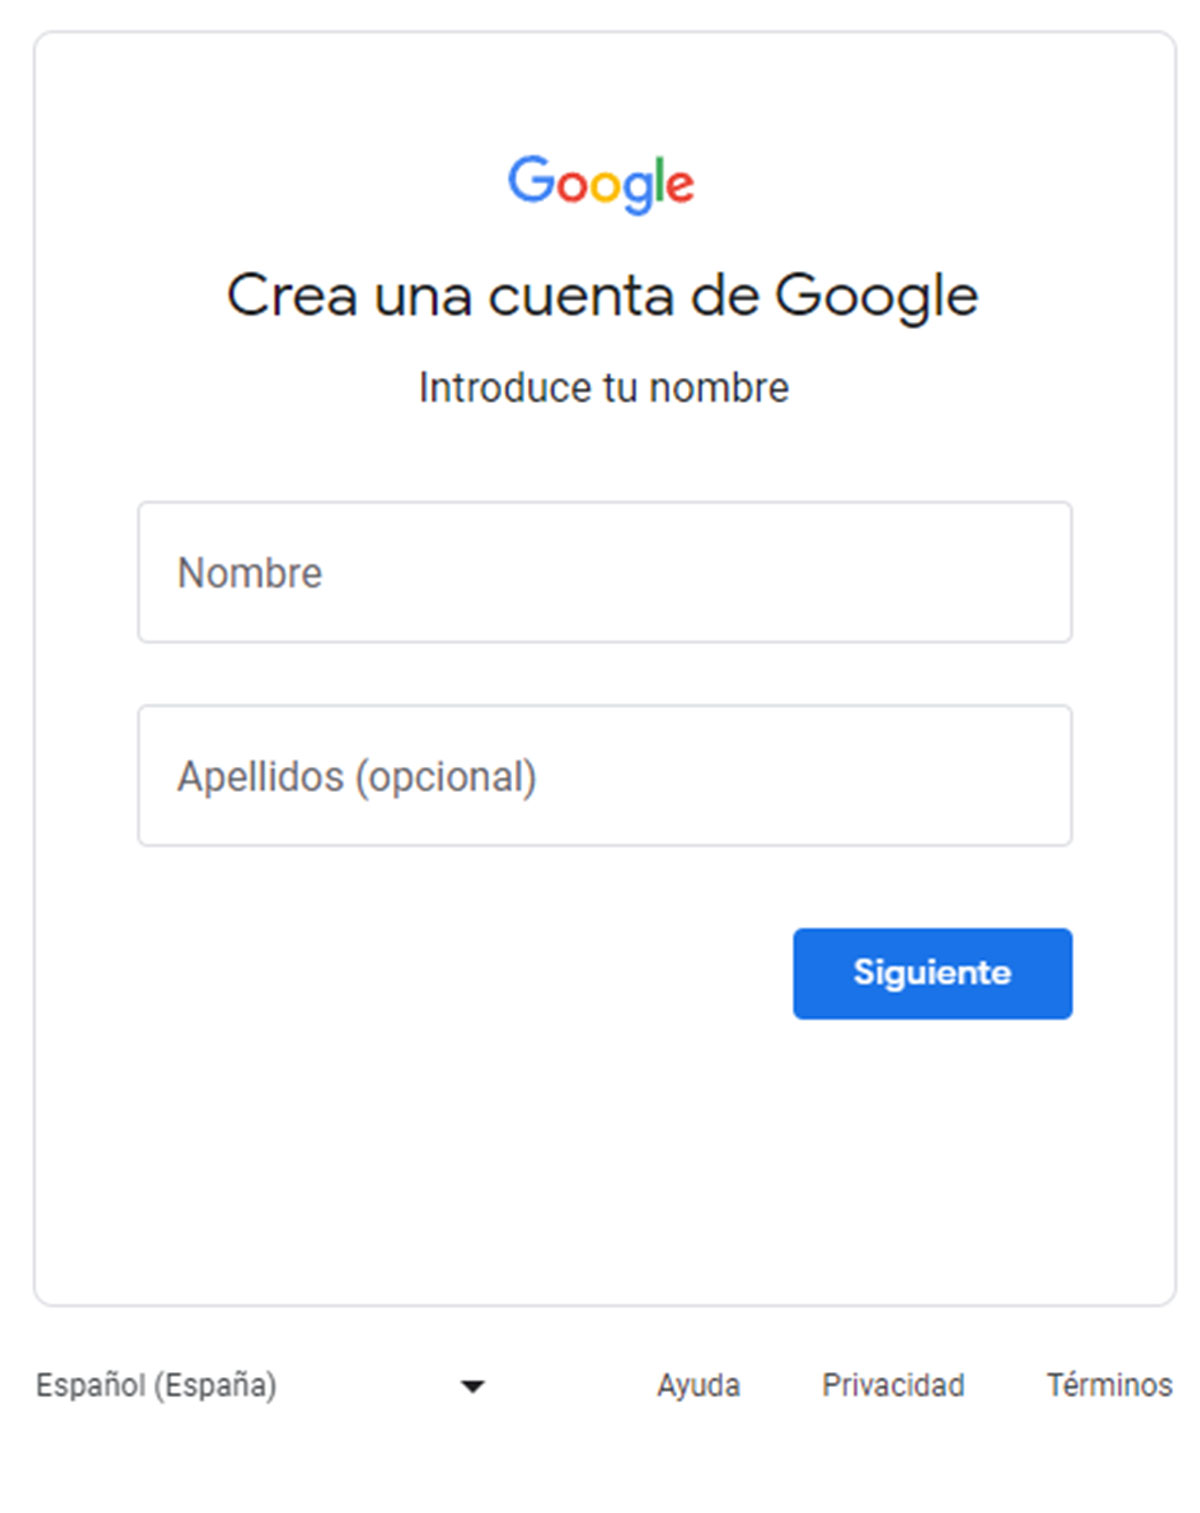This screenshot has height=1513, width=1200.
Task: Click the green letter l in the logo
Action: pyautogui.click(x=660, y=179)
